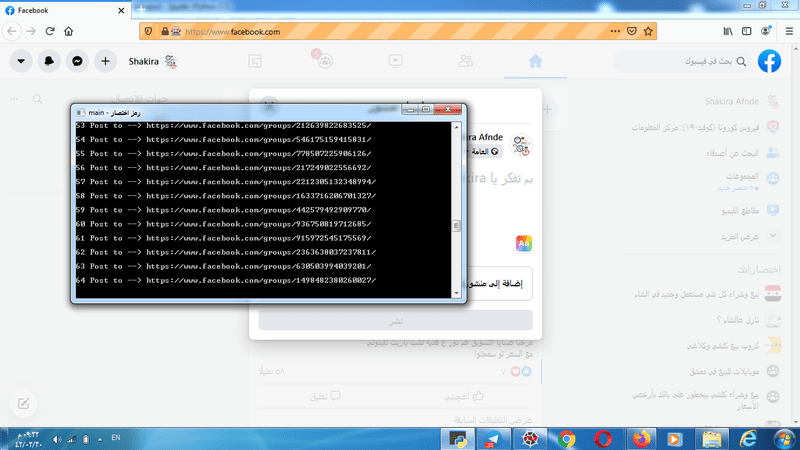Click the grey Post publish button
Viewport: 800px width, 450px height.
coord(395,321)
